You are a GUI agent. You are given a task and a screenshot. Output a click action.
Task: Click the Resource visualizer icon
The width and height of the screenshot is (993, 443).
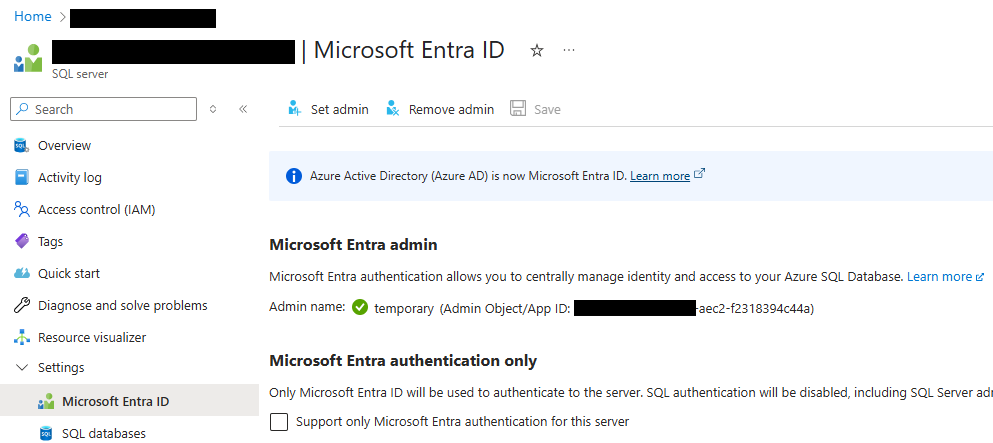coord(22,338)
